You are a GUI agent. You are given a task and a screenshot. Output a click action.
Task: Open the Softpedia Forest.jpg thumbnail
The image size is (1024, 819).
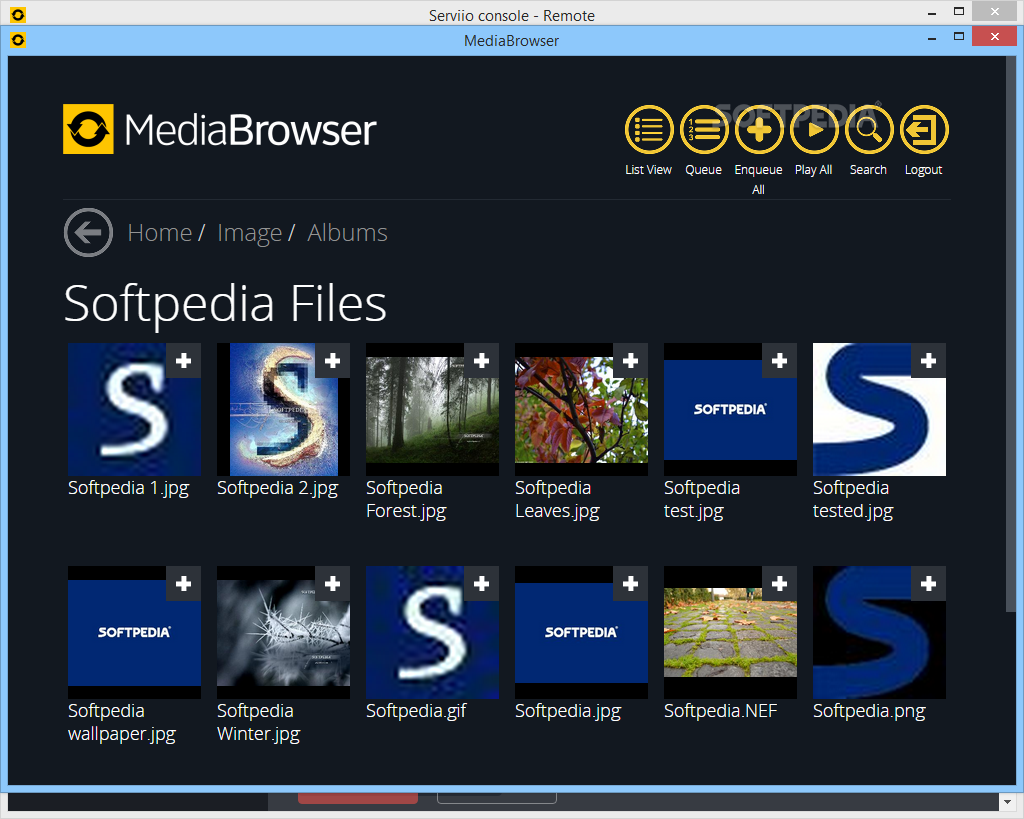coord(432,410)
